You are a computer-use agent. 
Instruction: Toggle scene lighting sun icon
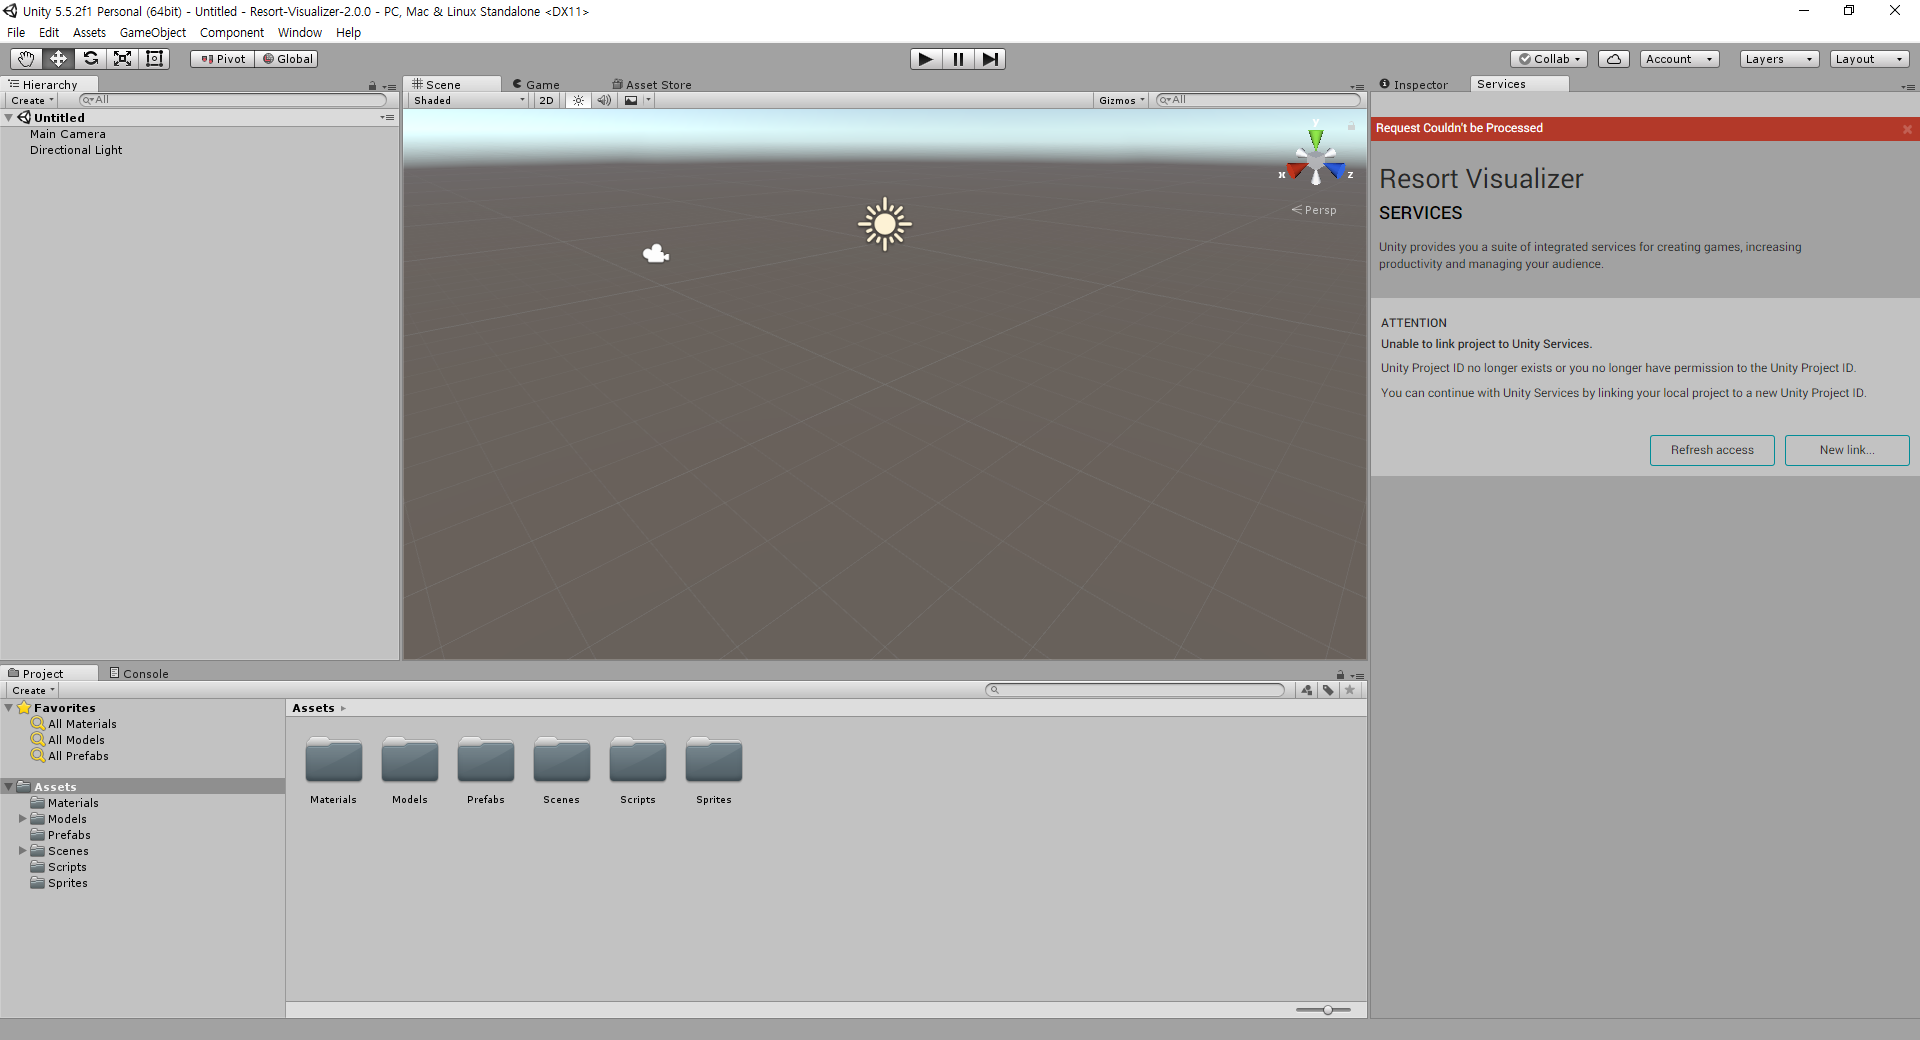(578, 100)
